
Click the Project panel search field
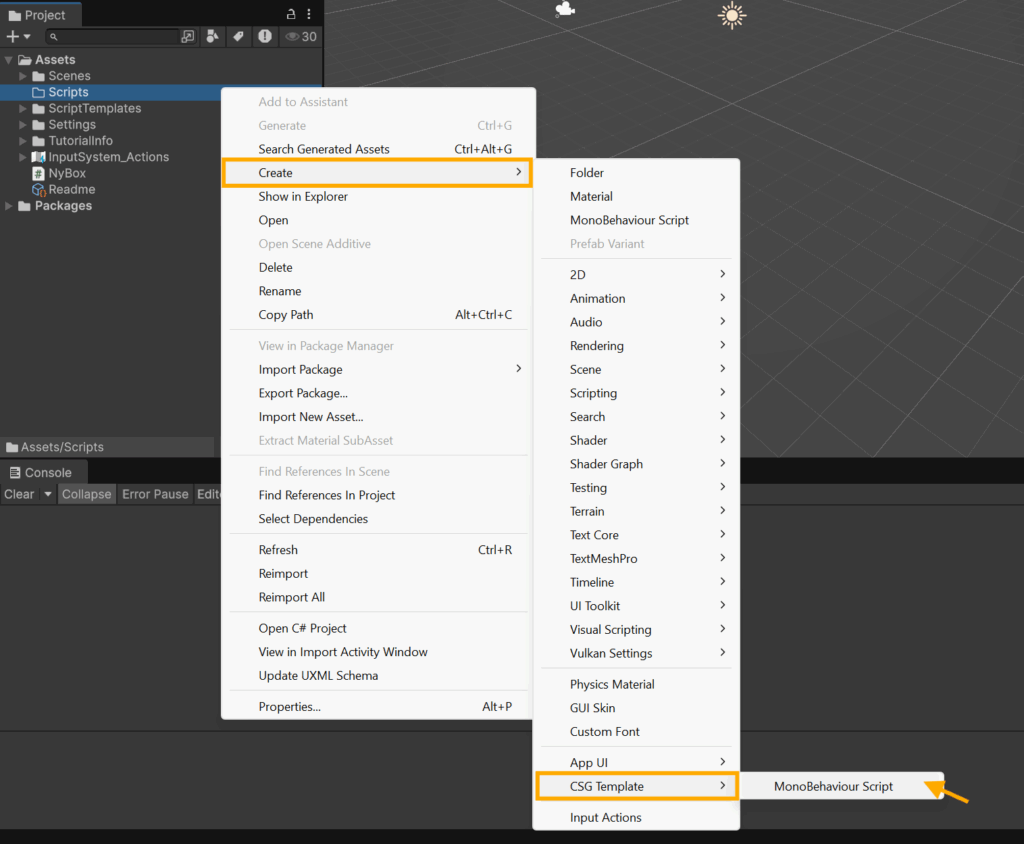click(113, 37)
